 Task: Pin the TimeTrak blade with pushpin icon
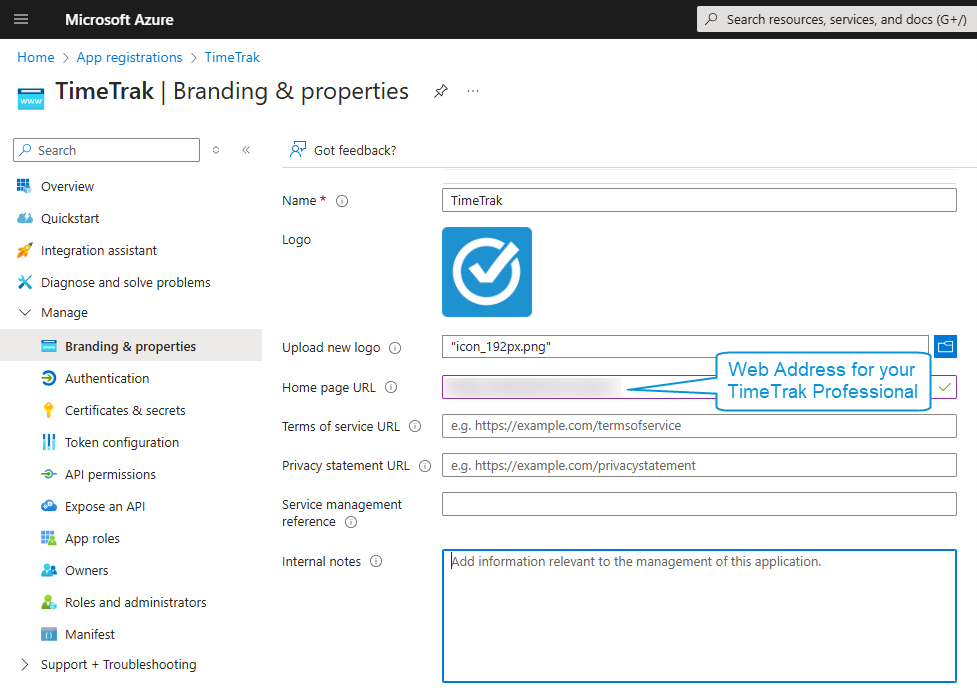point(441,92)
